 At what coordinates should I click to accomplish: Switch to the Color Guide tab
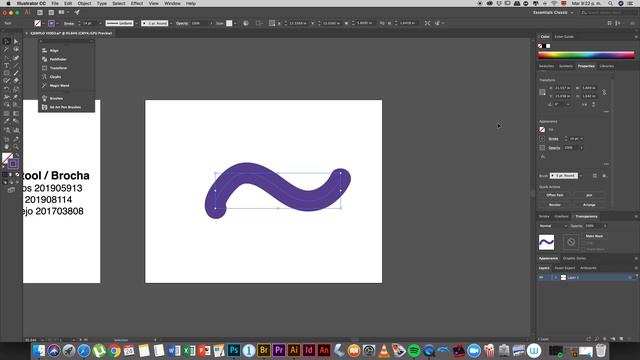point(564,37)
